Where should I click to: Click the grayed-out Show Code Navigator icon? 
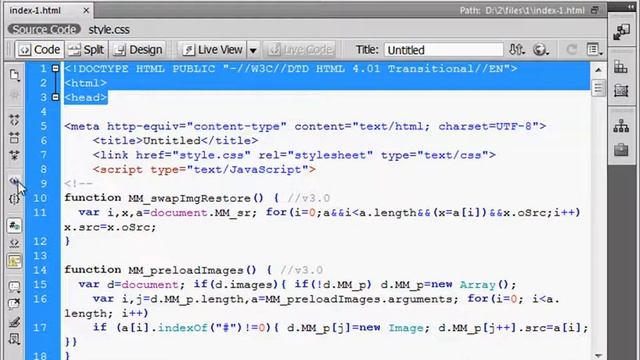tap(14, 95)
